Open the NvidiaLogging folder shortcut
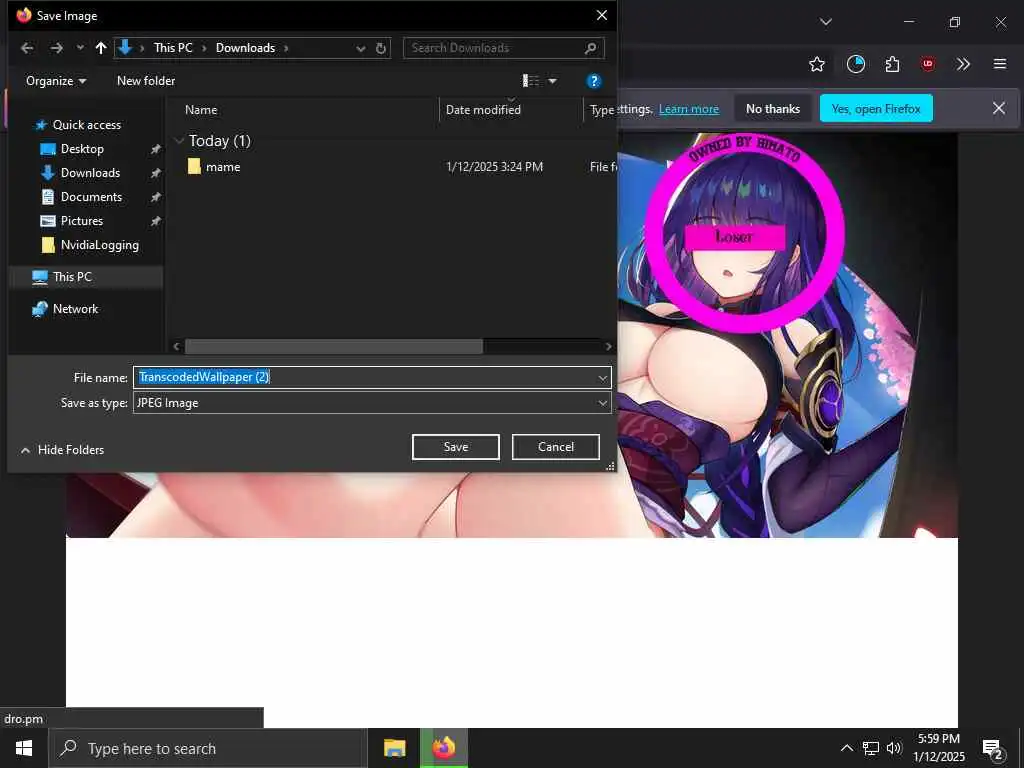Viewport: 1024px width, 768px height. pyautogui.click(x=99, y=245)
